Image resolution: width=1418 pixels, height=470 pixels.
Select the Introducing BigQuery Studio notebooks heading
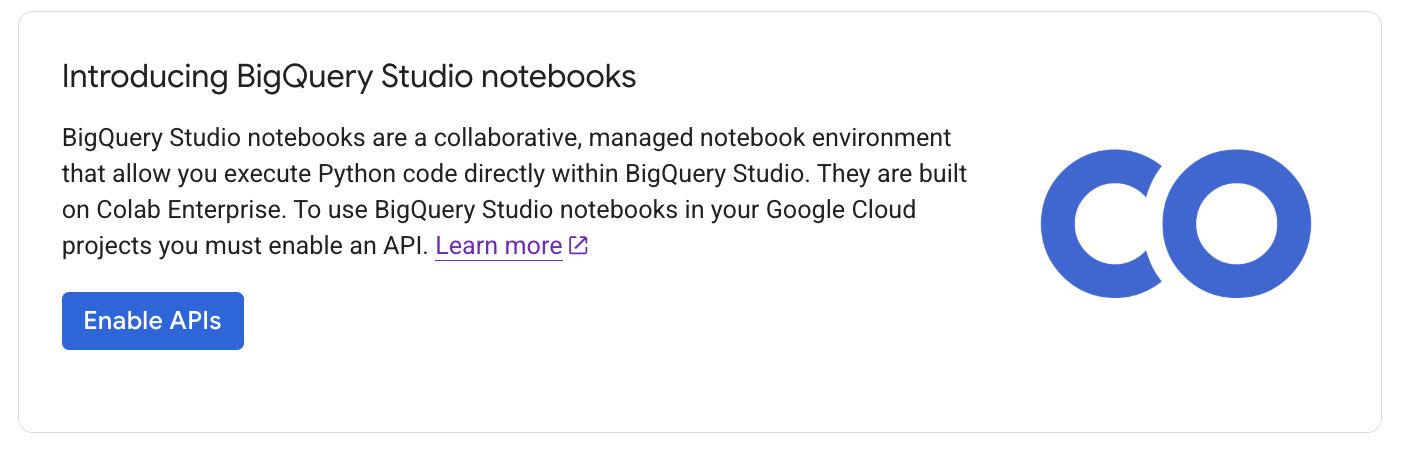(x=348, y=77)
